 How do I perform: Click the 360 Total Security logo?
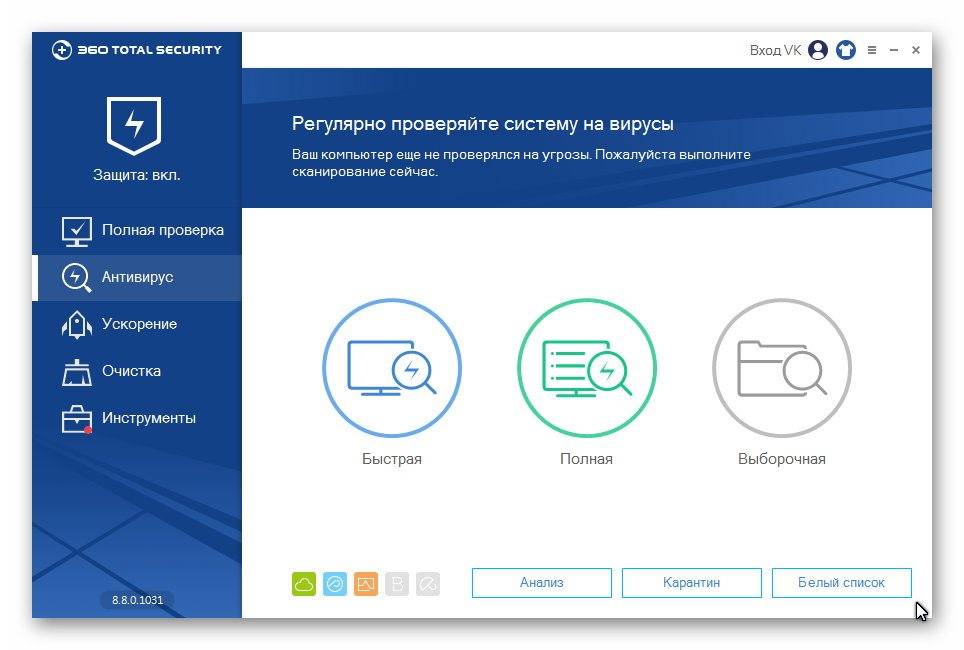pyautogui.click(x=136, y=50)
